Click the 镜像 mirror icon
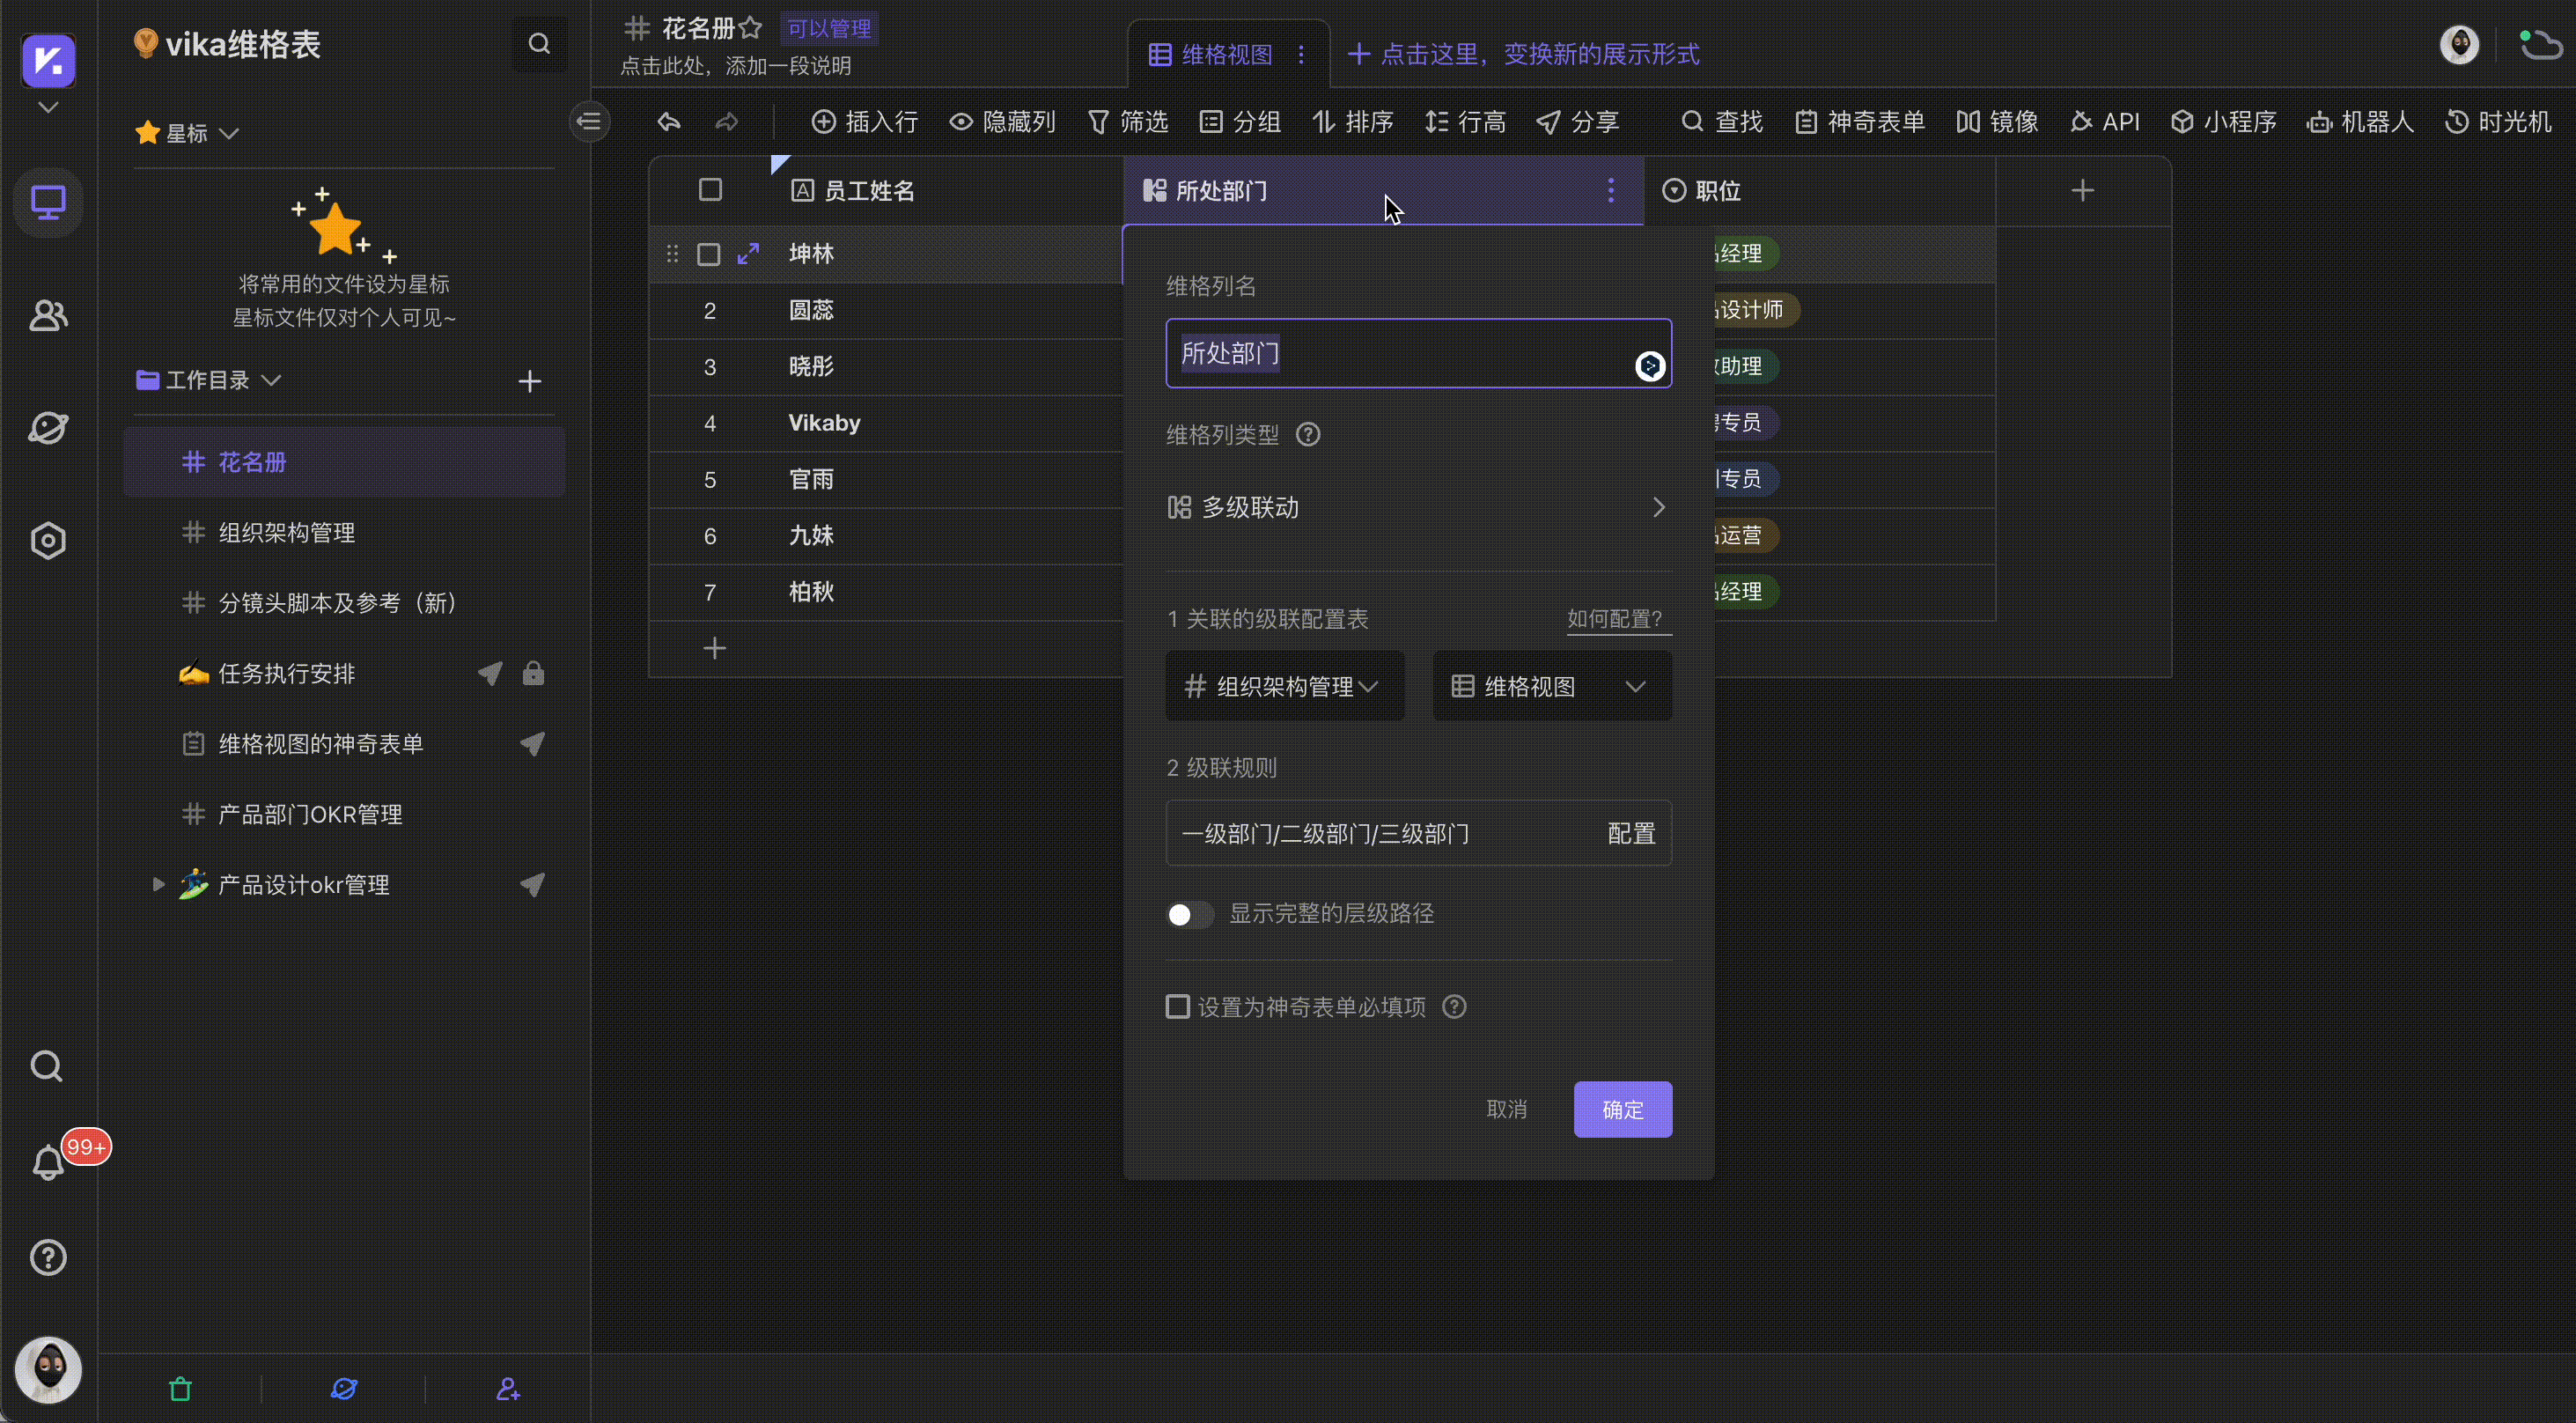The width and height of the screenshot is (2576, 1423). (1995, 121)
